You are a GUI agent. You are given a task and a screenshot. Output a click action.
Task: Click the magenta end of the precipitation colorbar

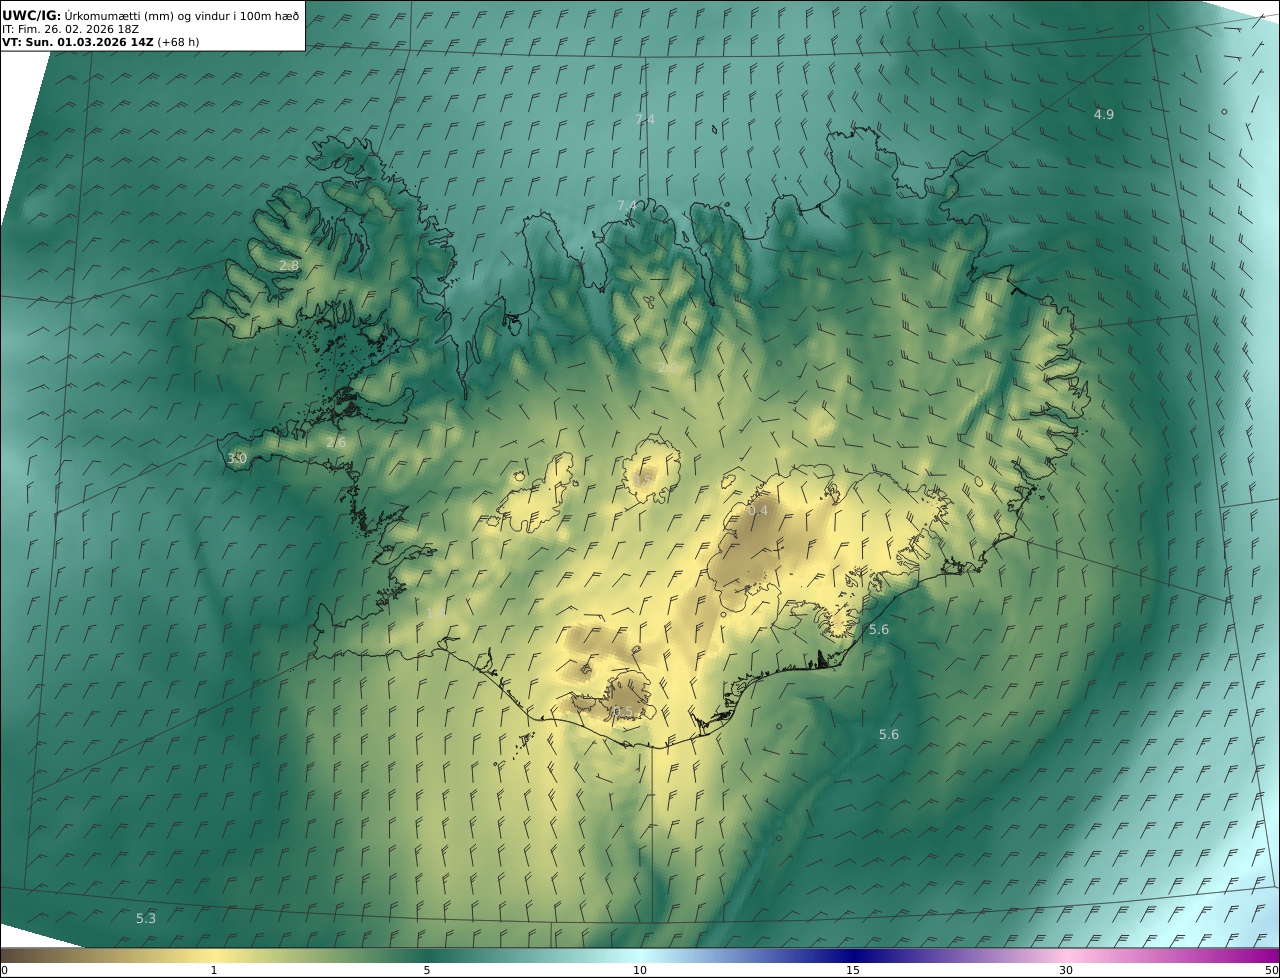1262,955
